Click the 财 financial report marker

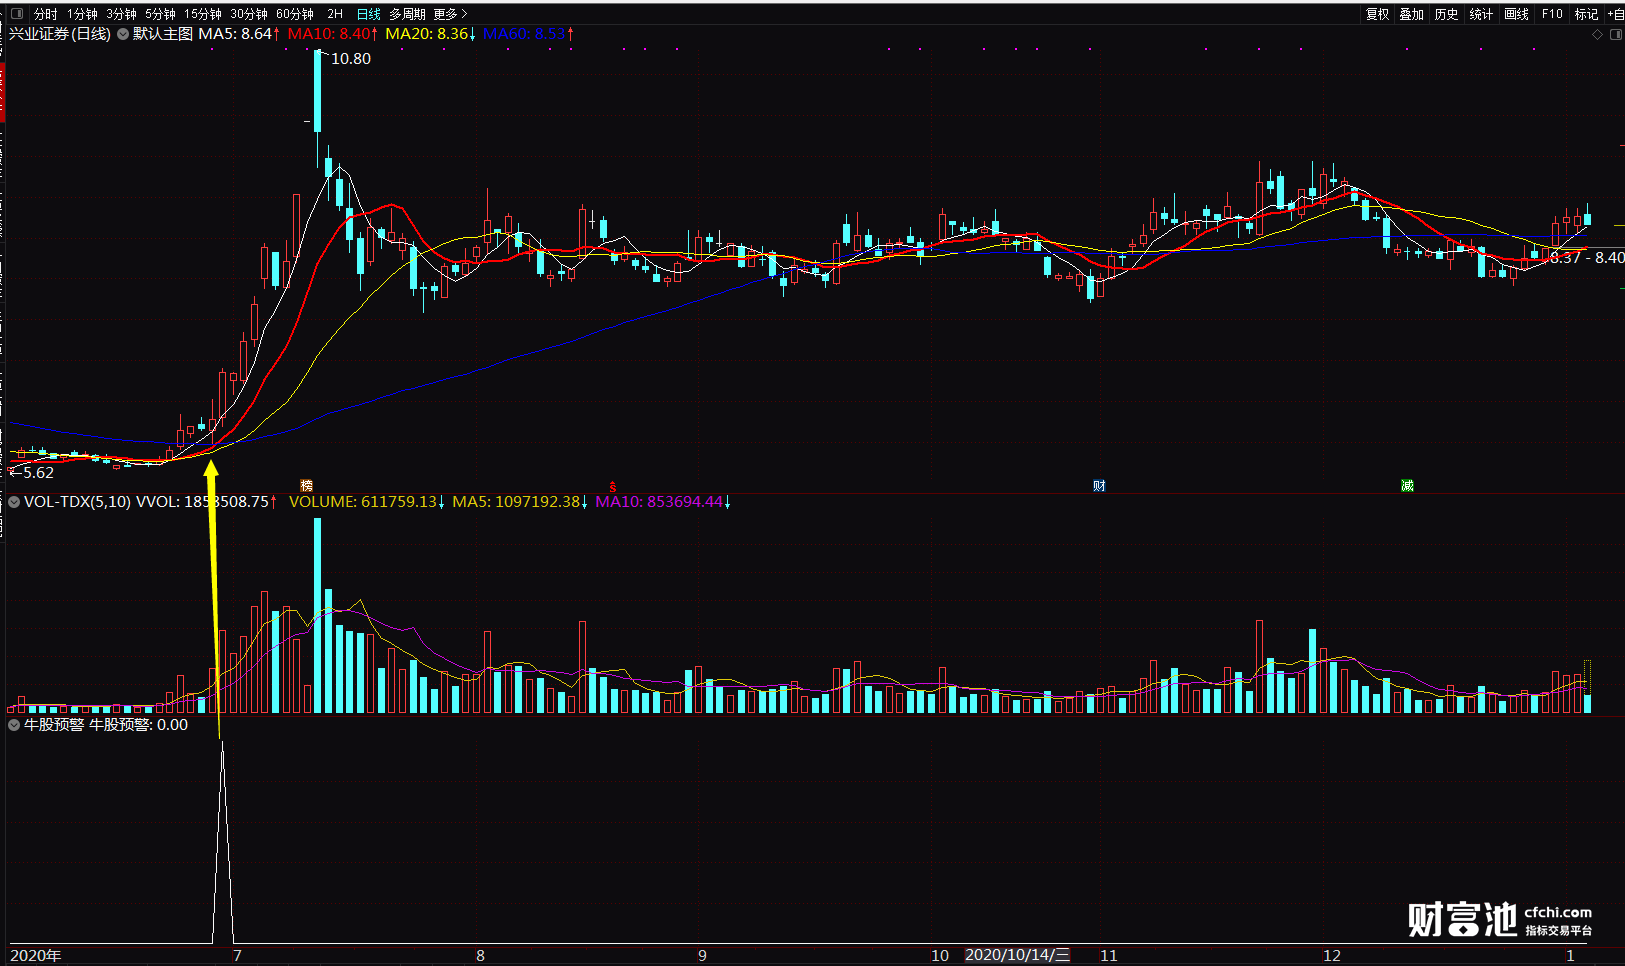point(1099,486)
